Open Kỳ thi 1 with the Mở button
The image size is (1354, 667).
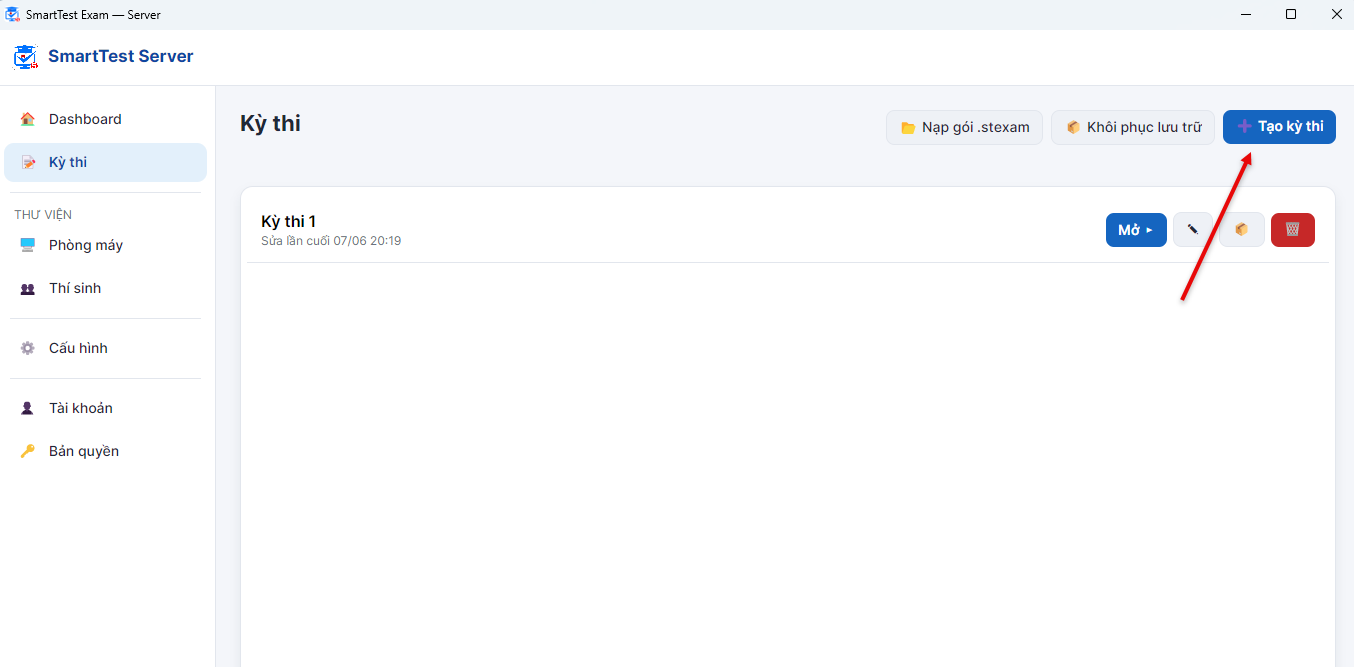click(x=1136, y=230)
